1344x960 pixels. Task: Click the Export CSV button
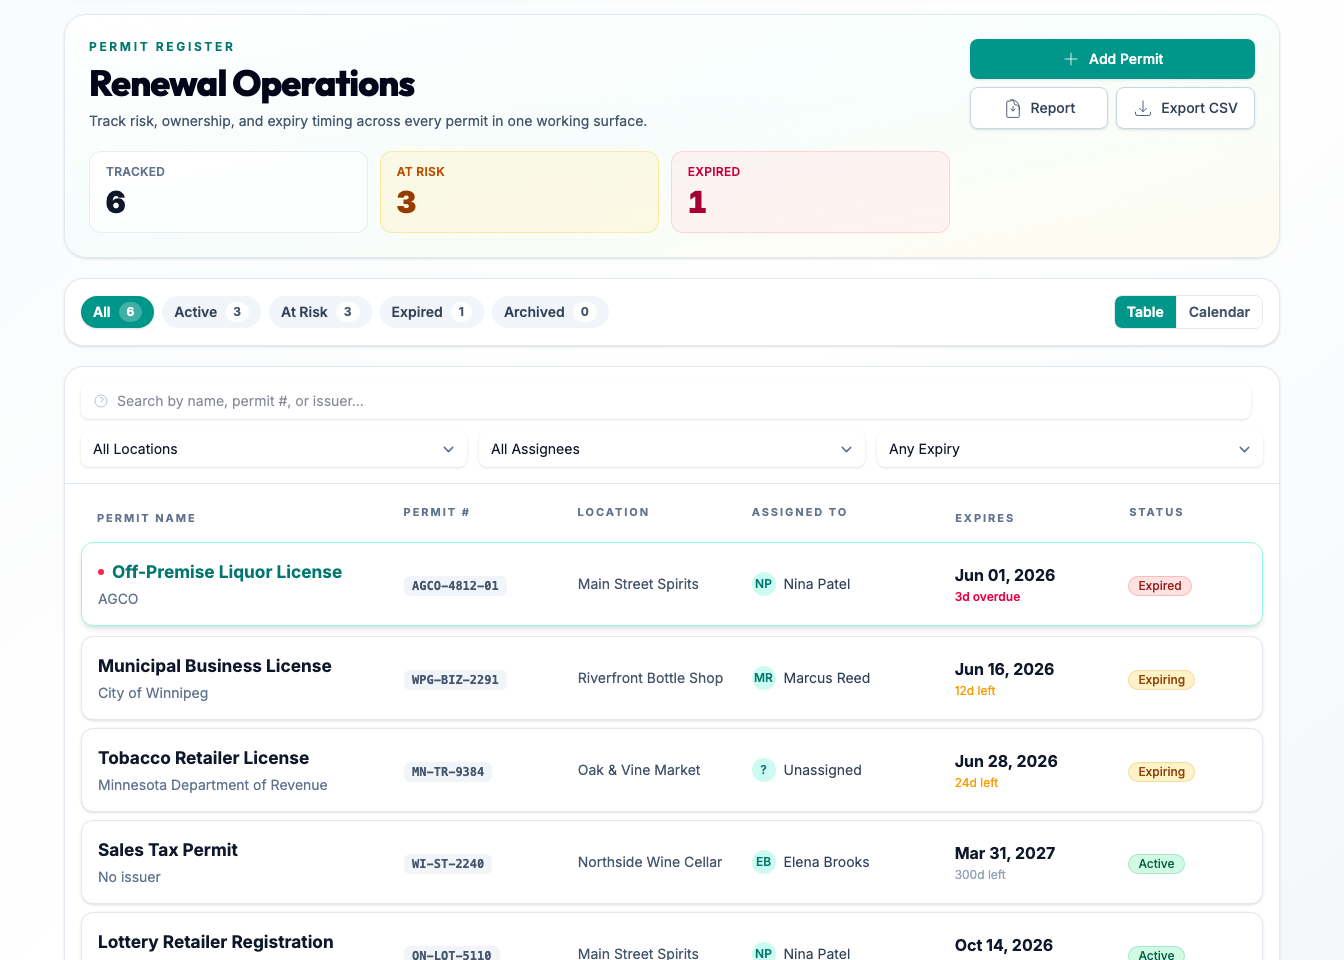pyautogui.click(x=1185, y=108)
